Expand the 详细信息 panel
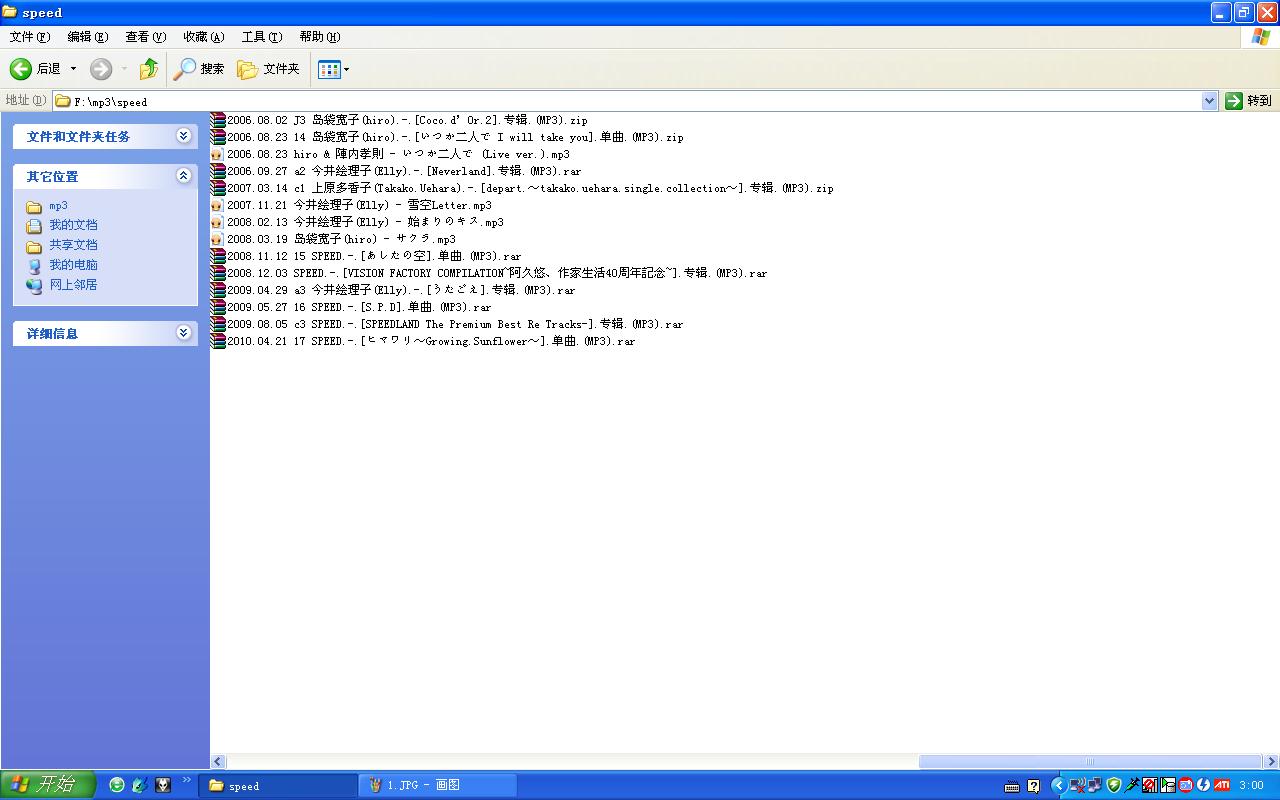This screenshot has height=800, width=1280. click(184, 333)
